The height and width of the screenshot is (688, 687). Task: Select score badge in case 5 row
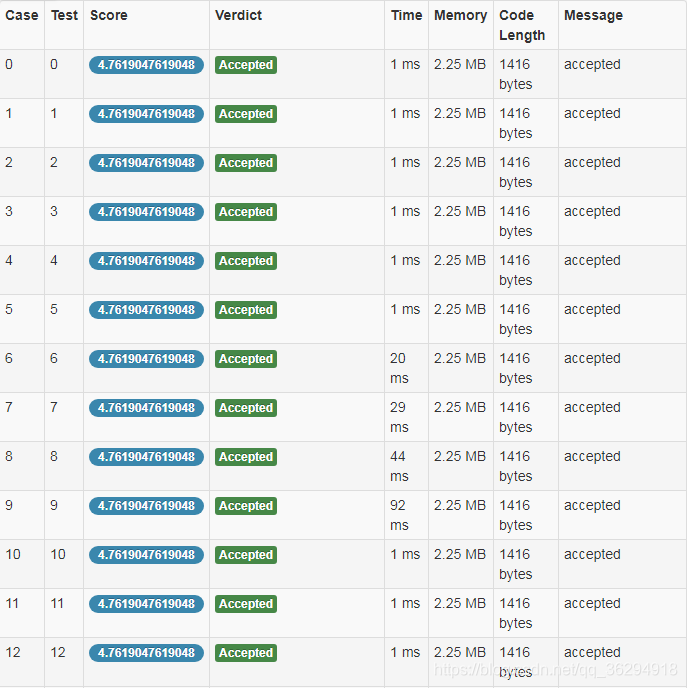(x=146, y=310)
